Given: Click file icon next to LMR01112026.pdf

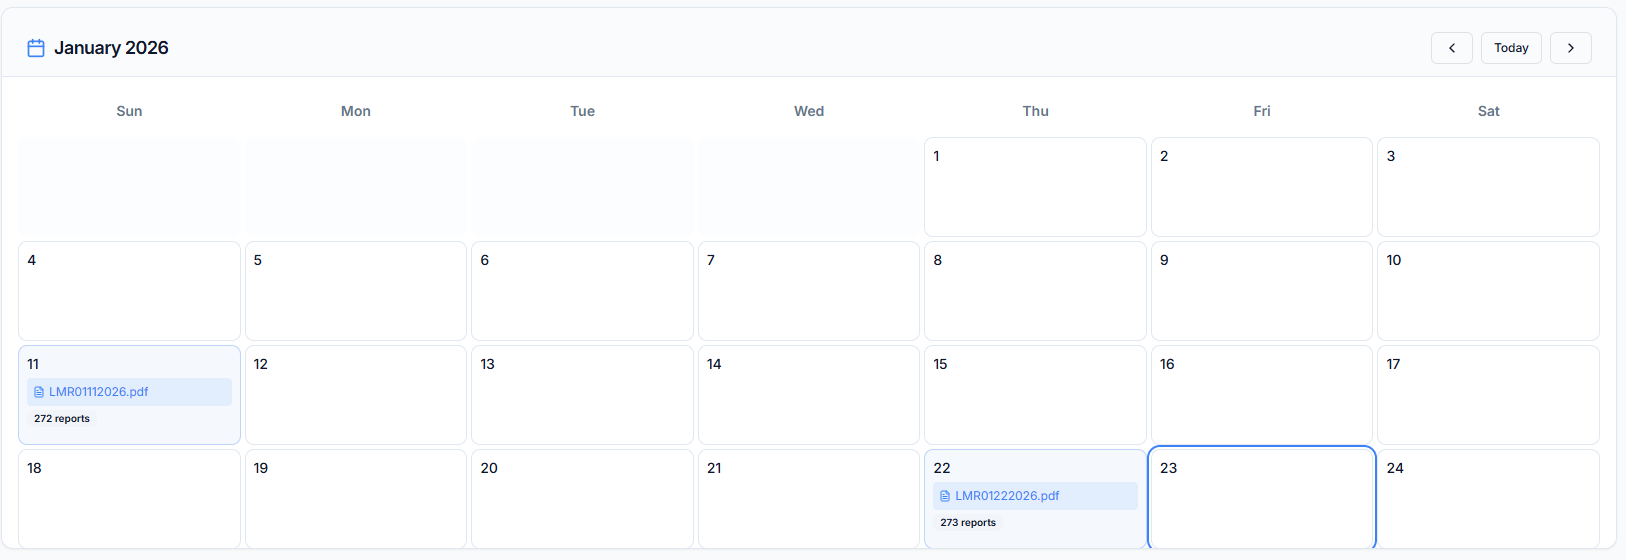Looking at the screenshot, I should point(39,392).
